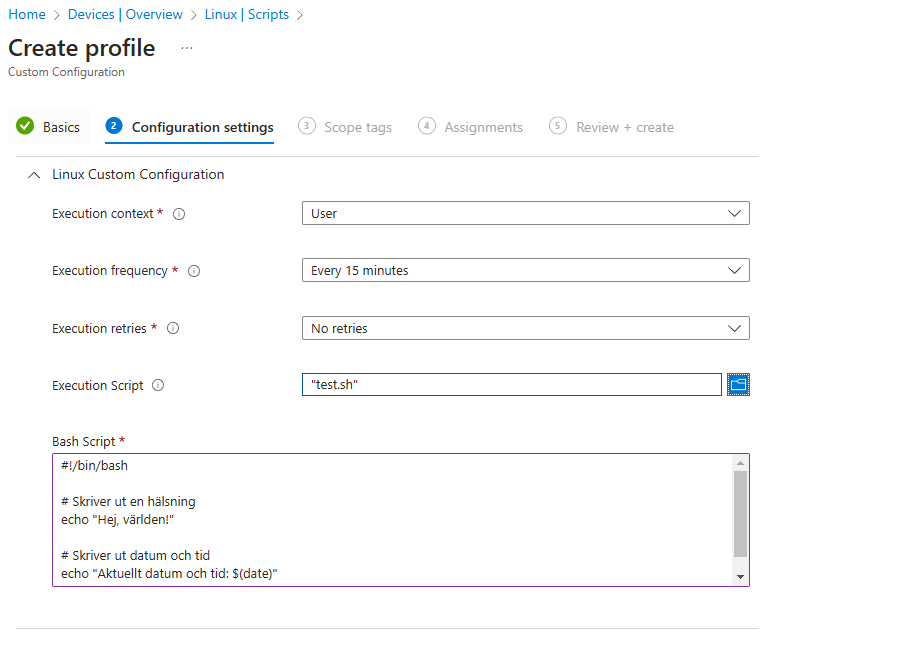Viewport: 901px width, 662px height.
Task: Click the info icon beside Execution frequency
Action: [x=194, y=271]
